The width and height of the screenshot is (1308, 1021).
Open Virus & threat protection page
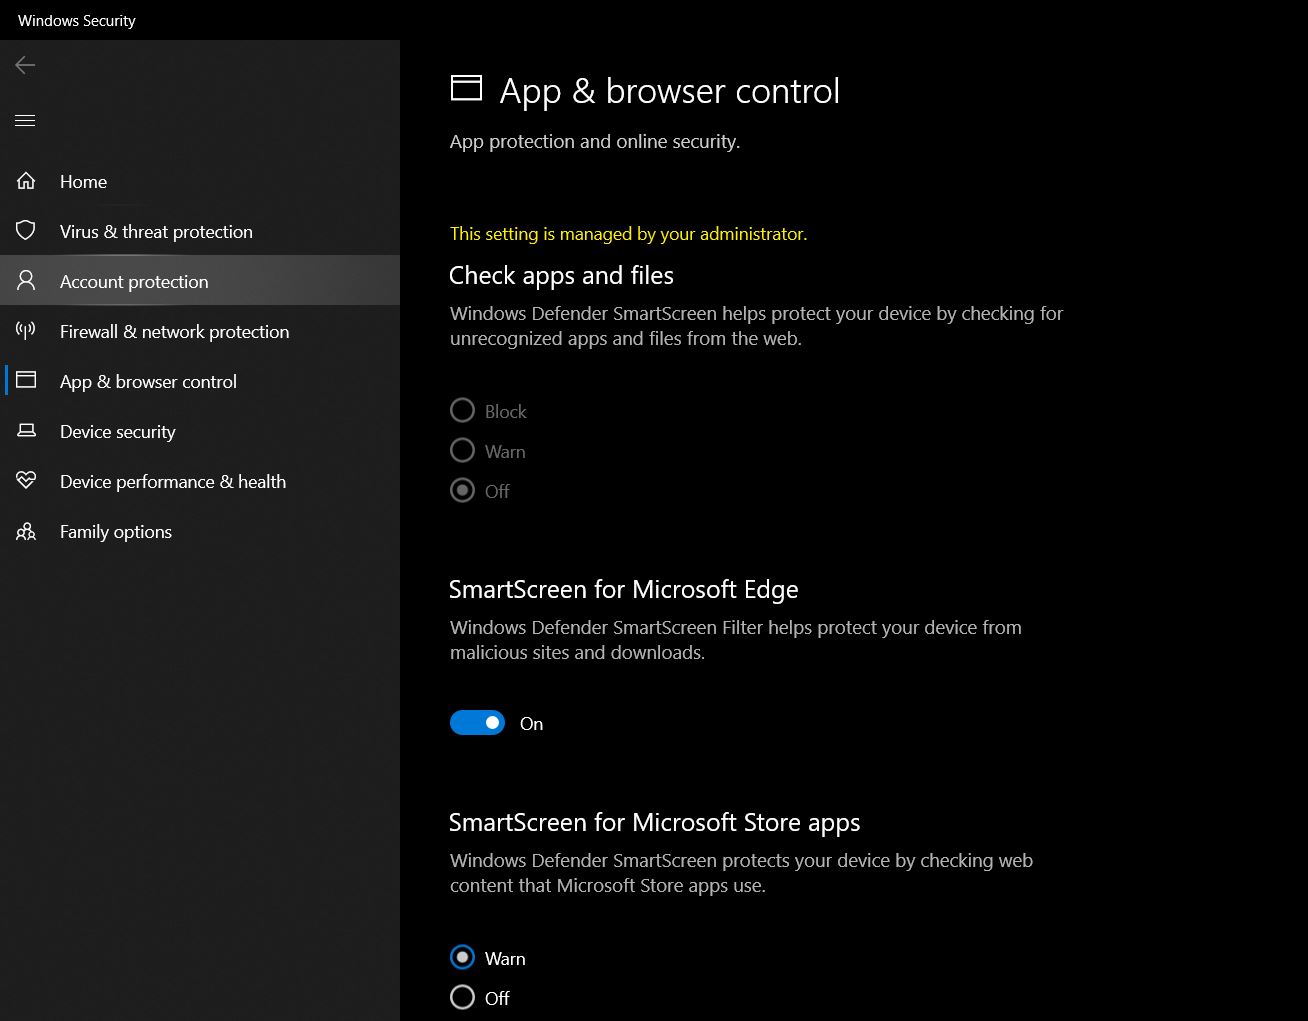200,231
